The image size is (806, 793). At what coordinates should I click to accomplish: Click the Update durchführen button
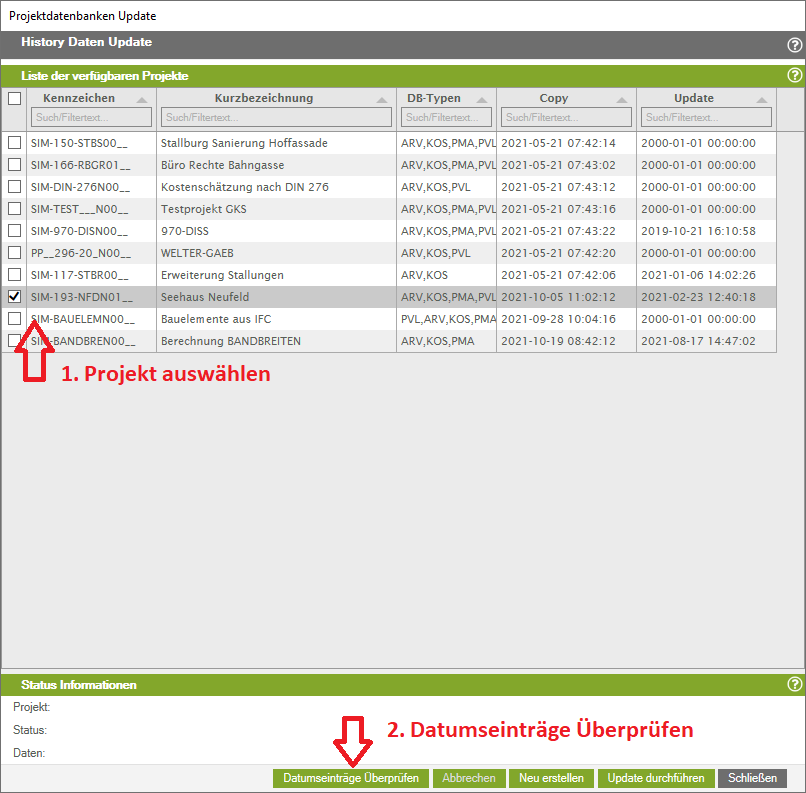tap(655, 778)
